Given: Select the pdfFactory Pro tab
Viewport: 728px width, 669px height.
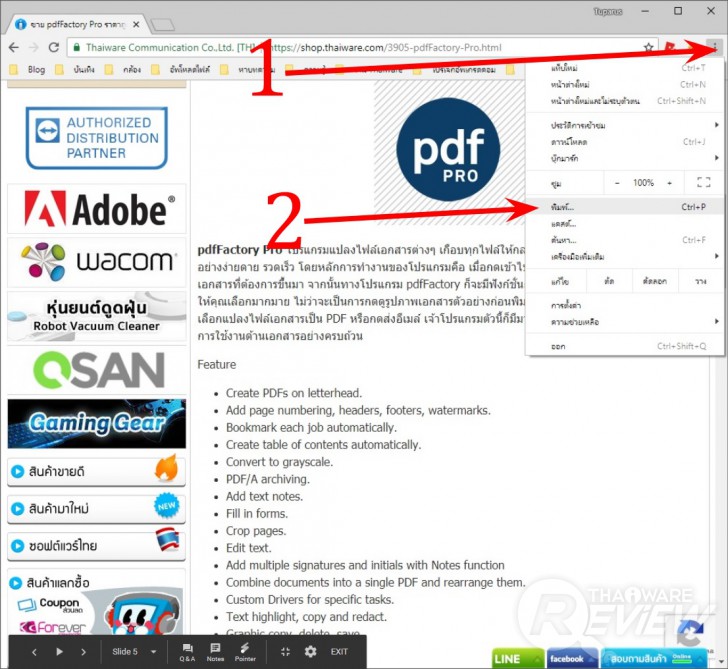Looking at the screenshot, I should point(77,25).
